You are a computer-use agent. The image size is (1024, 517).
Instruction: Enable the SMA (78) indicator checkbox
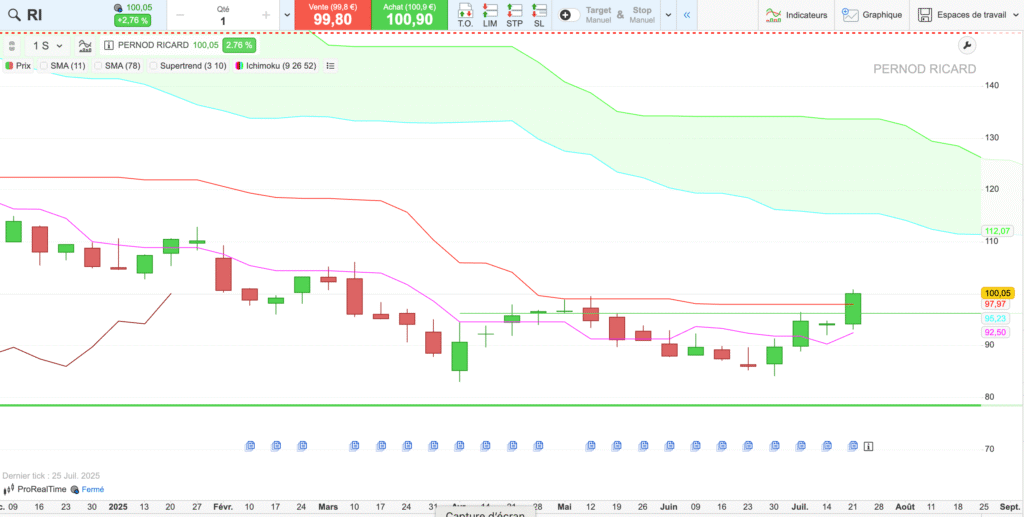(99, 66)
